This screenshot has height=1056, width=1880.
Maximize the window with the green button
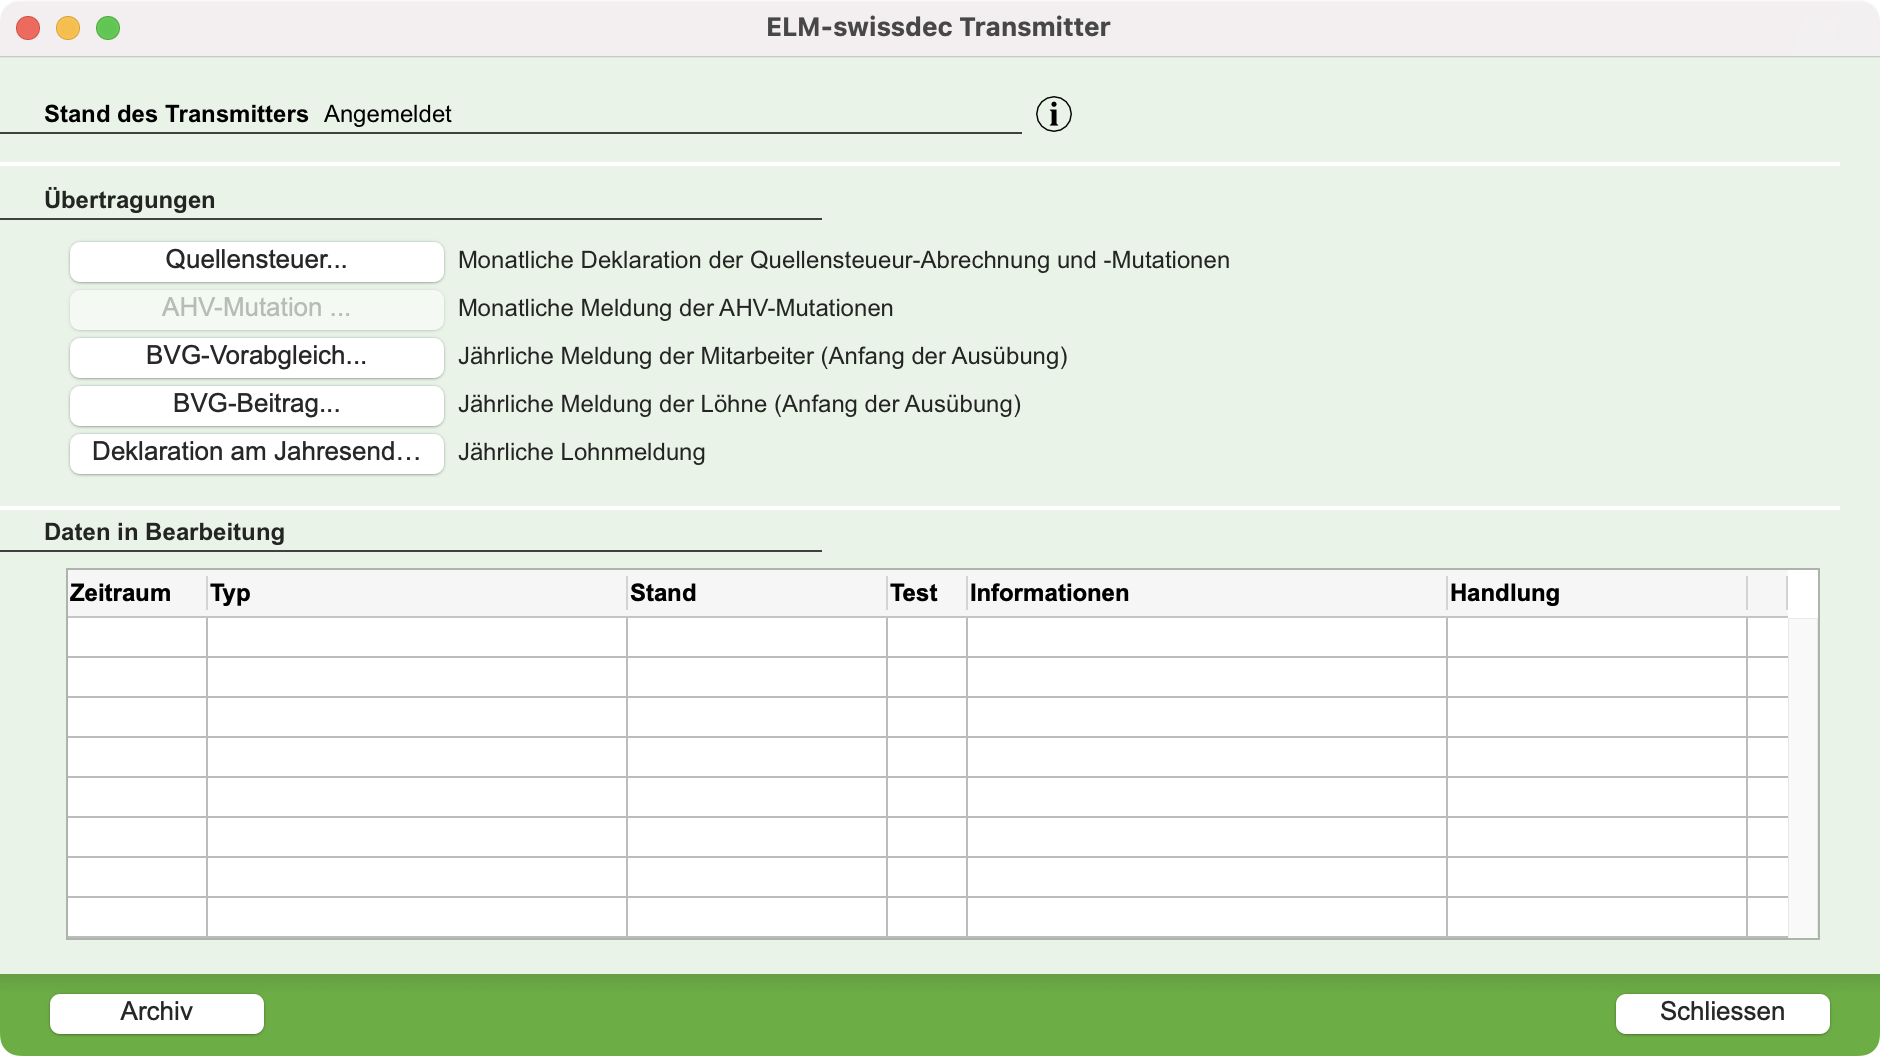(x=108, y=28)
